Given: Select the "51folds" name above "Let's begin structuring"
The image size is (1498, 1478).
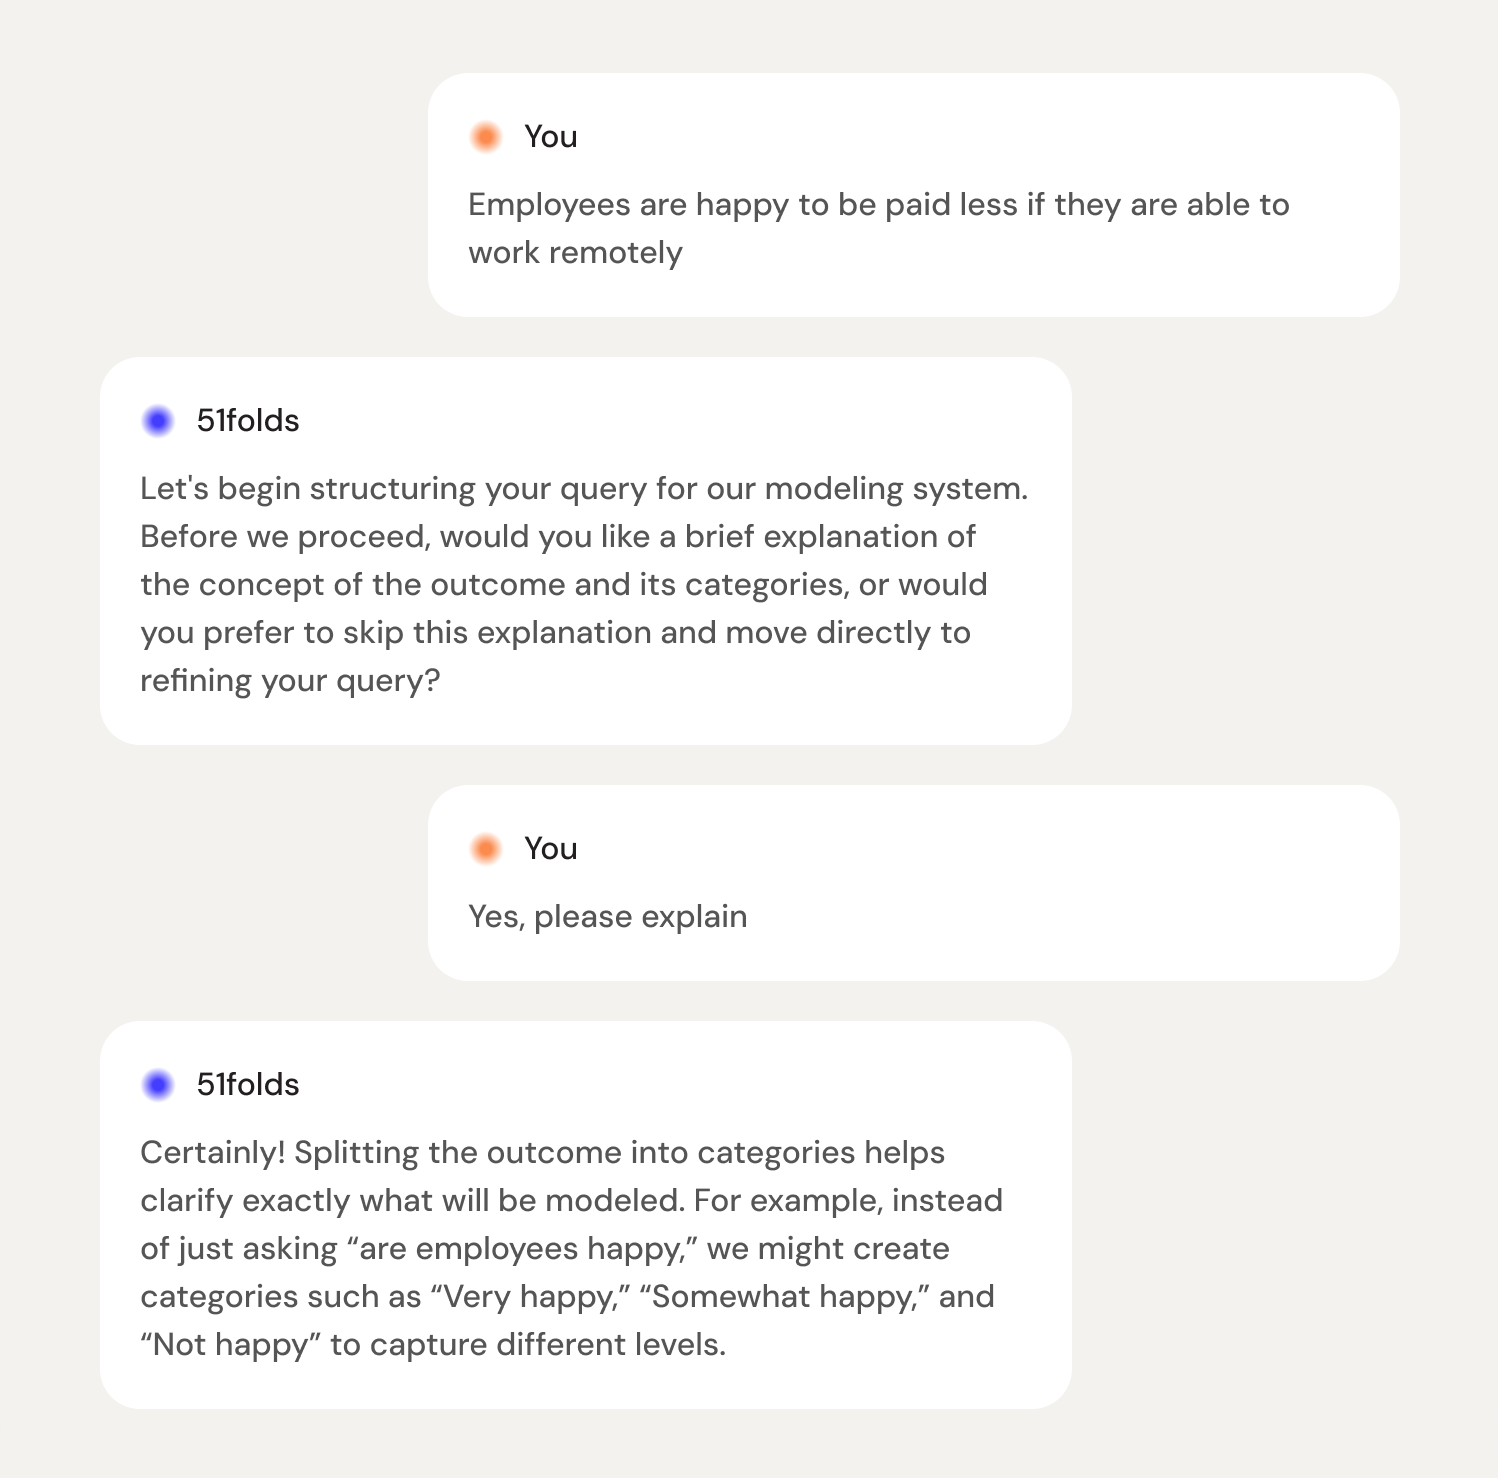Looking at the screenshot, I should tap(248, 421).
